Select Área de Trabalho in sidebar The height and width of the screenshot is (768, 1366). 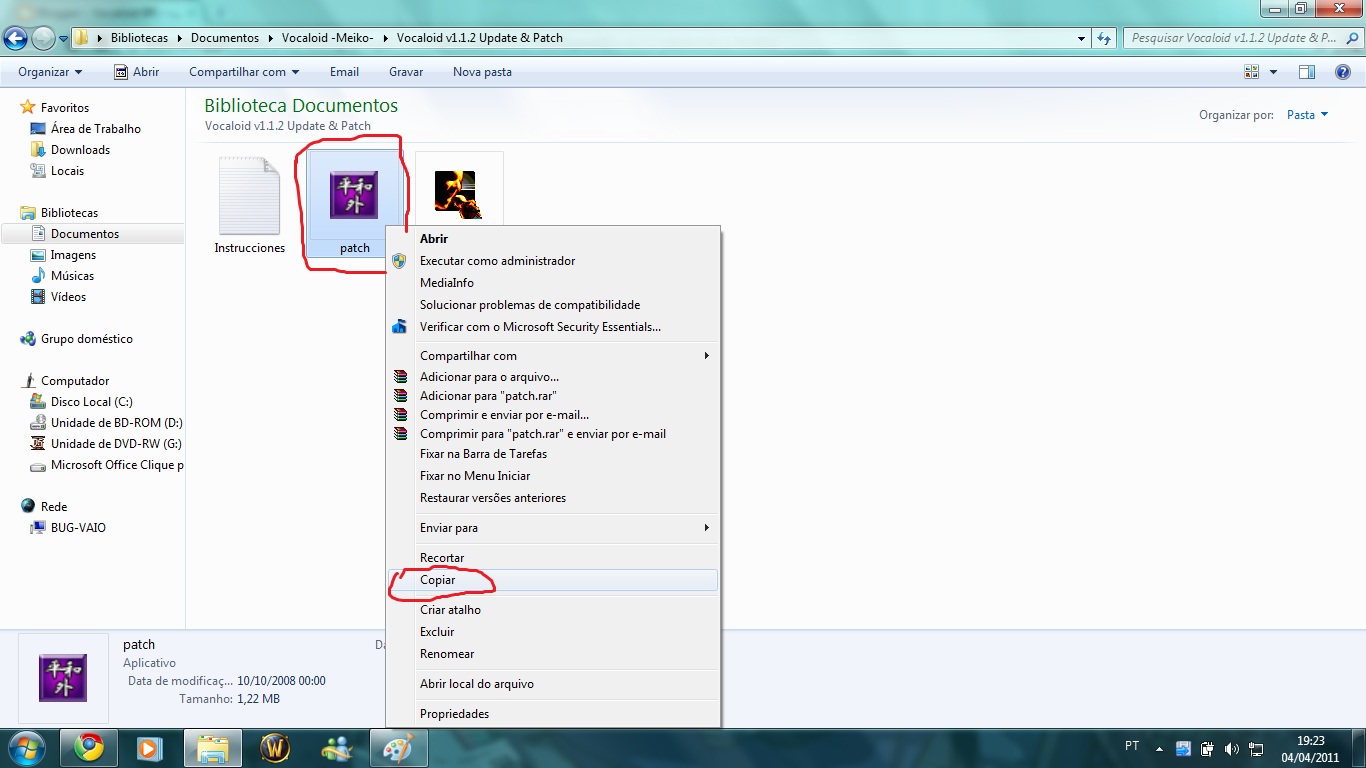(96, 129)
